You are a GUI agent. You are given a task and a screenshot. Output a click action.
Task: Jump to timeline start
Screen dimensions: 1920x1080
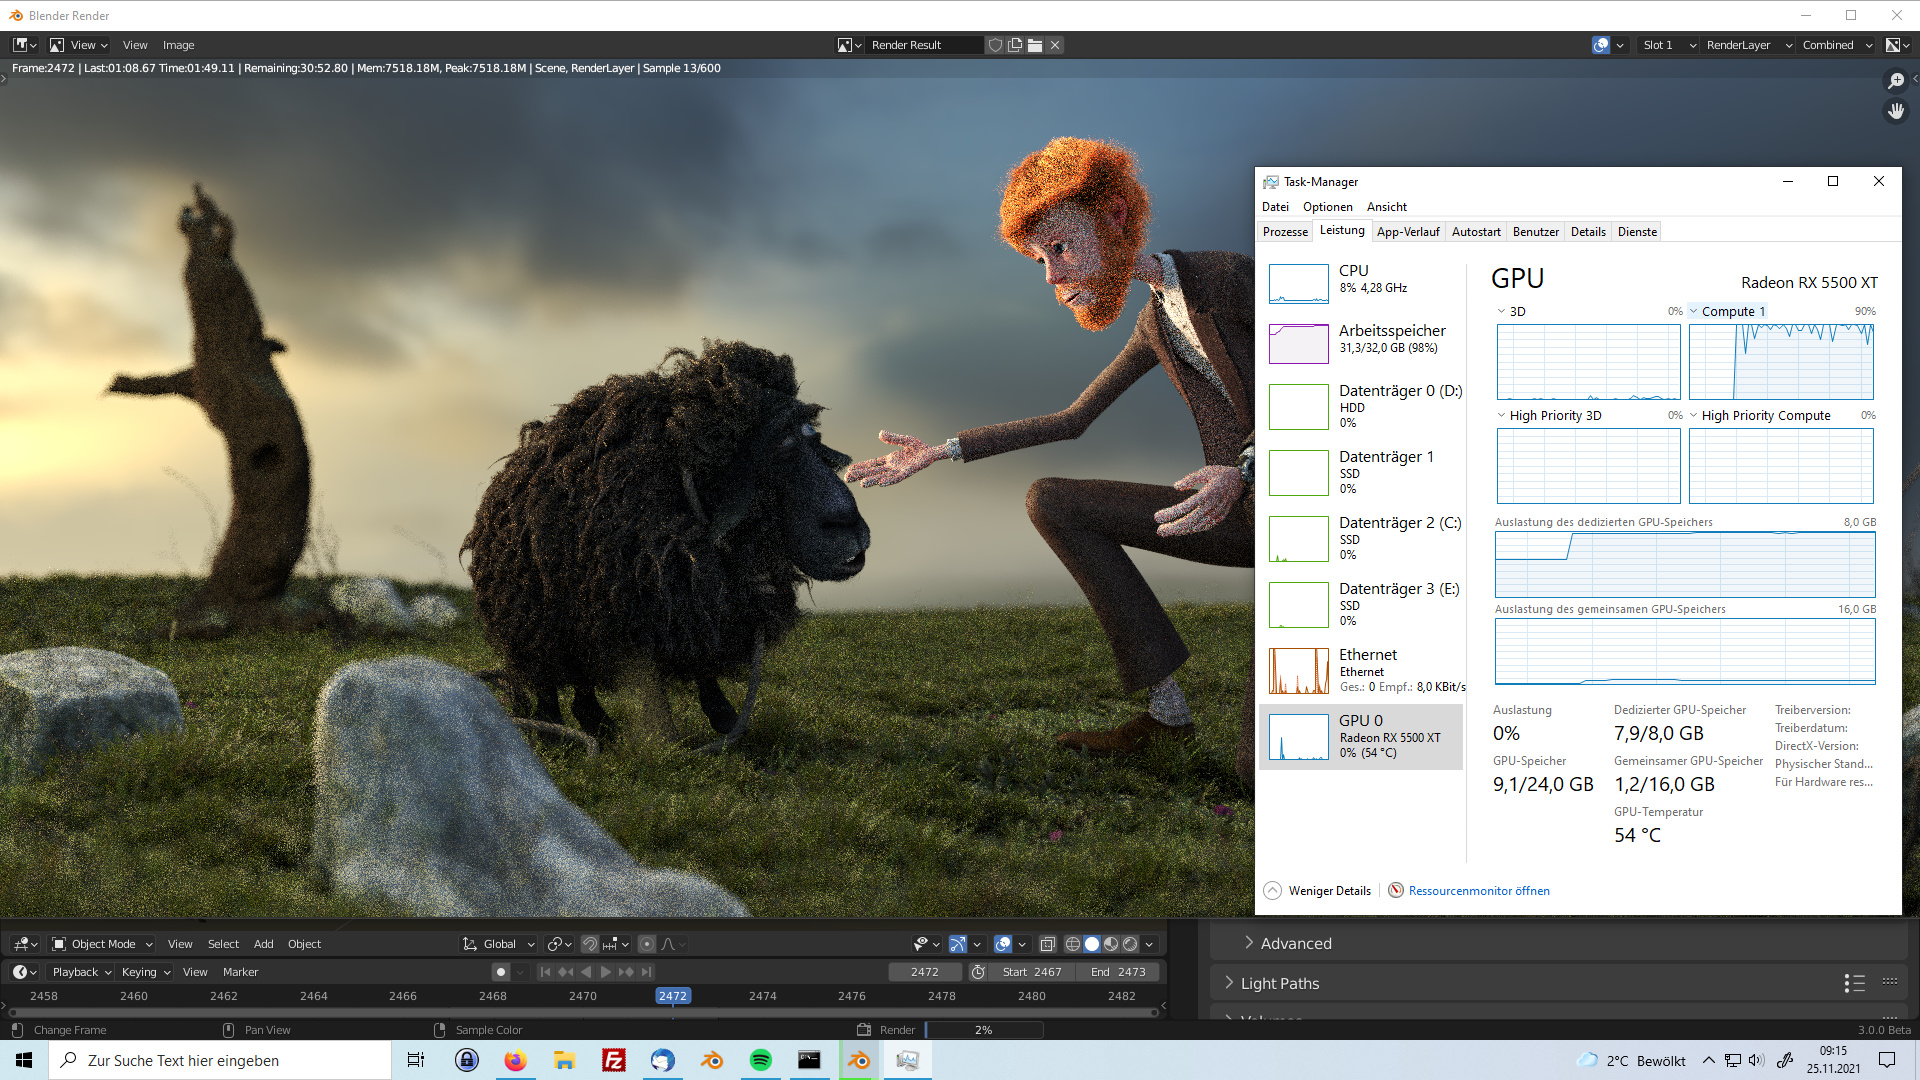pos(545,972)
